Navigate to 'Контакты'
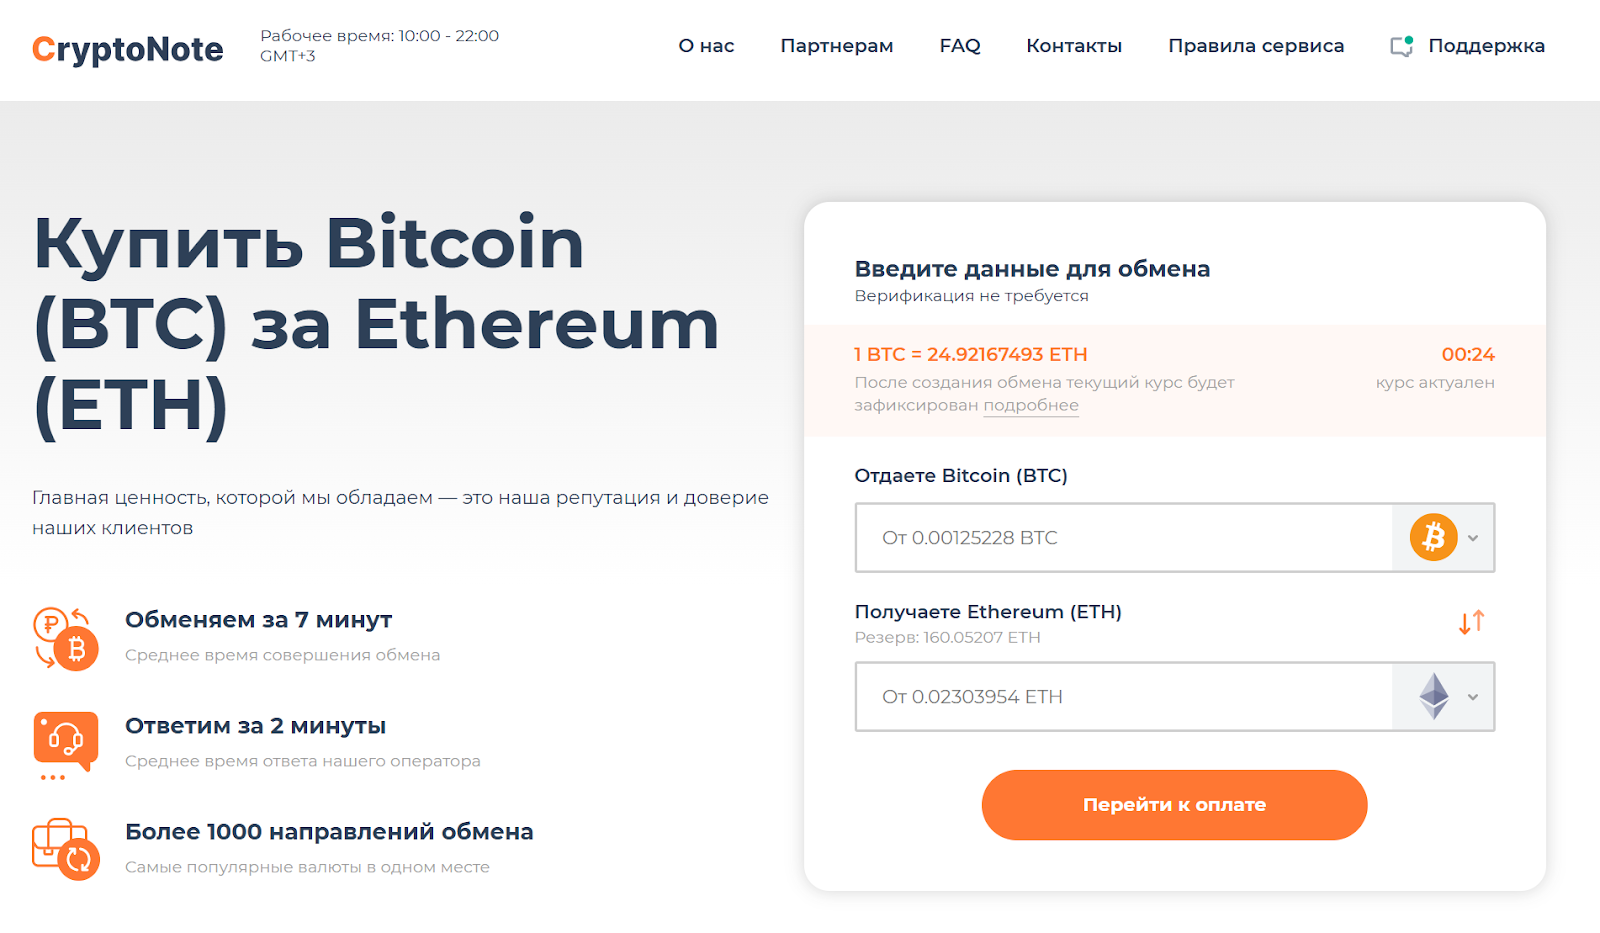This screenshot has height=933, width=1600. pyautogui.click(x=1074, y=46)
